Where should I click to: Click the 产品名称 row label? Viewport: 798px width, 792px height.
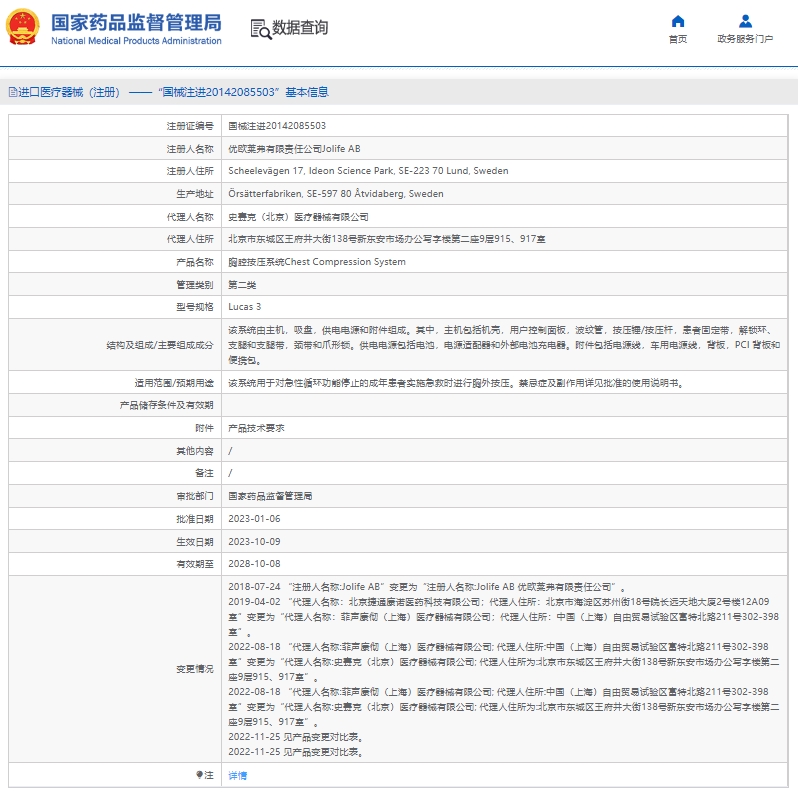pyautogui.click(x=195, y=262)
